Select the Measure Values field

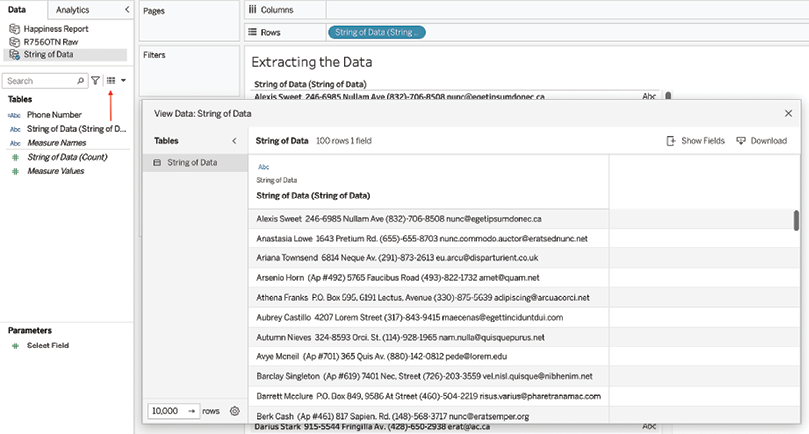(55, 171)
